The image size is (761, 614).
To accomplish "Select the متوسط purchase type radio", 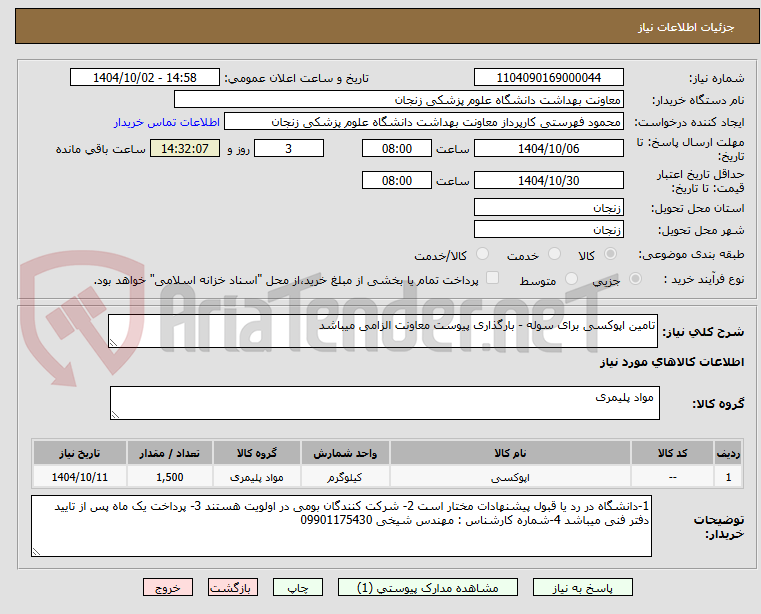I will click(x=571, y=279).
